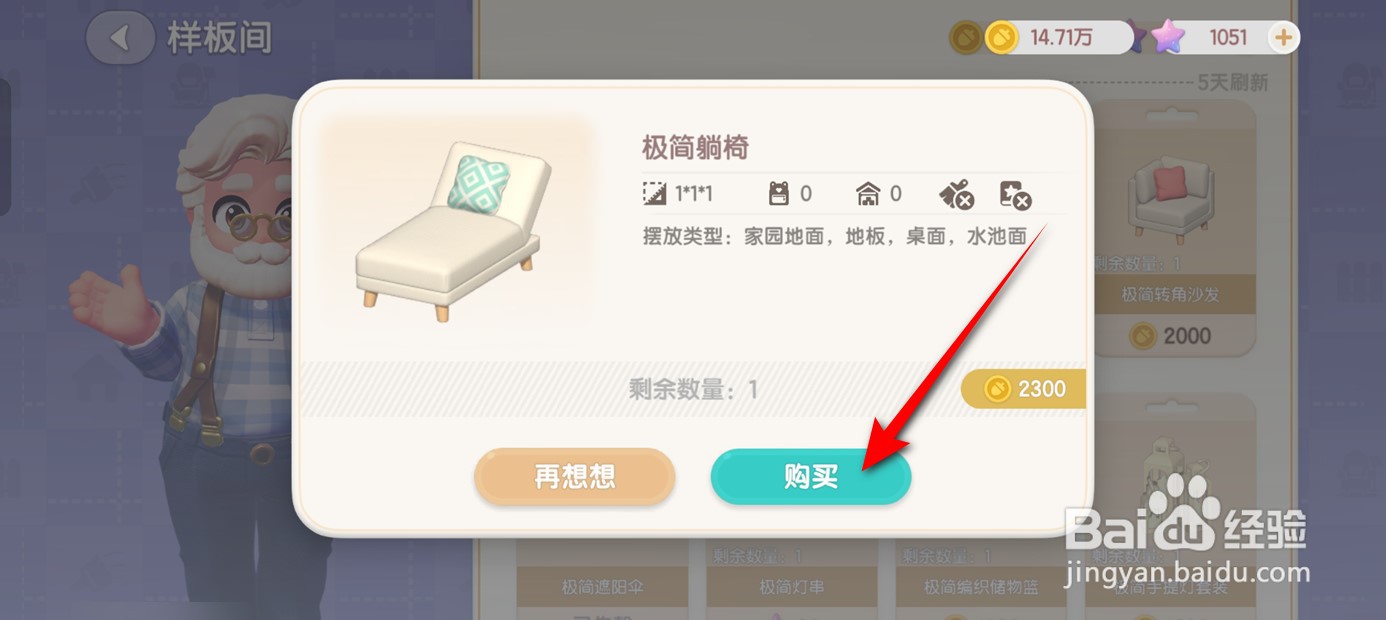Tap the gold coin icon showing 14.71万

click(1001, 38)
